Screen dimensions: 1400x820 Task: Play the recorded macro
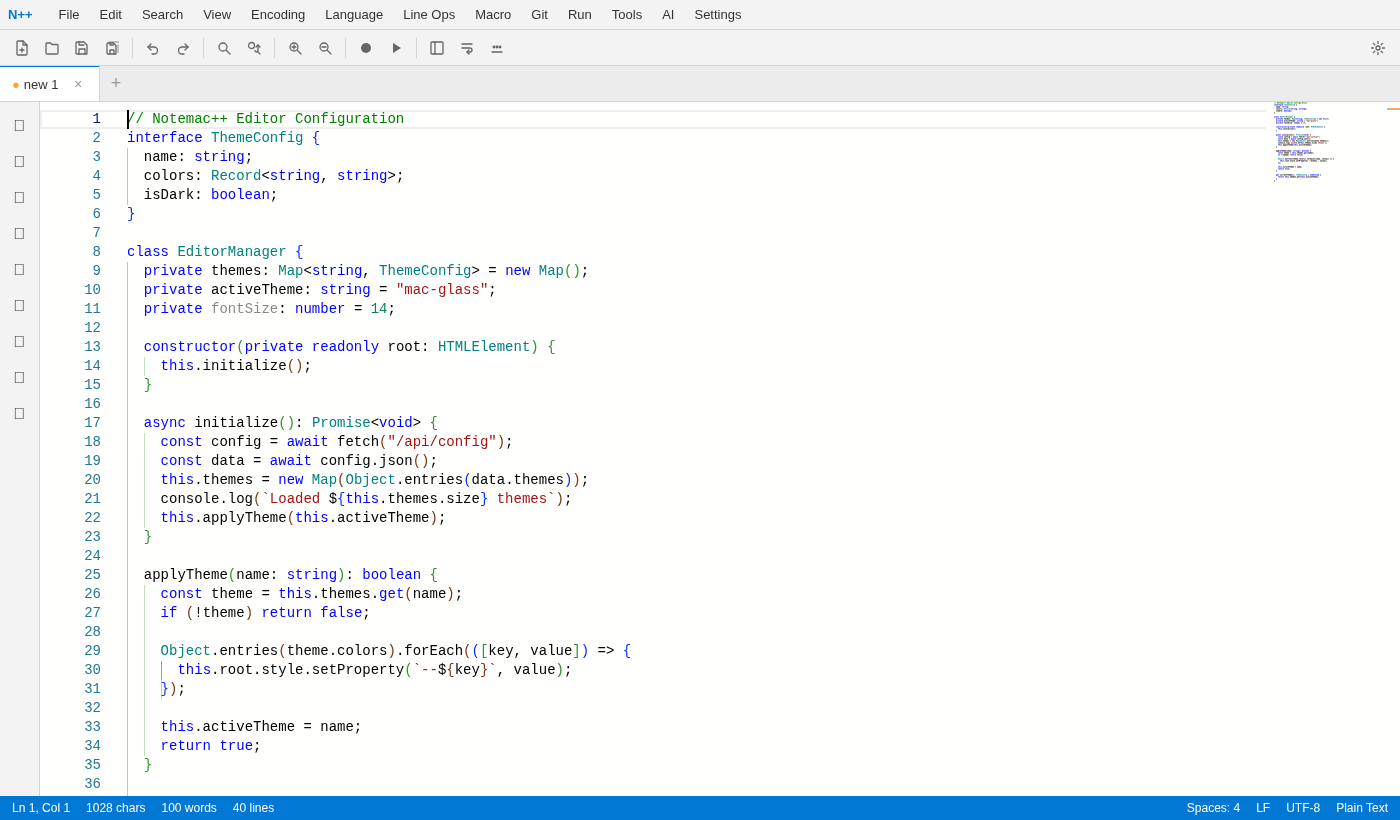pos(396,47)
